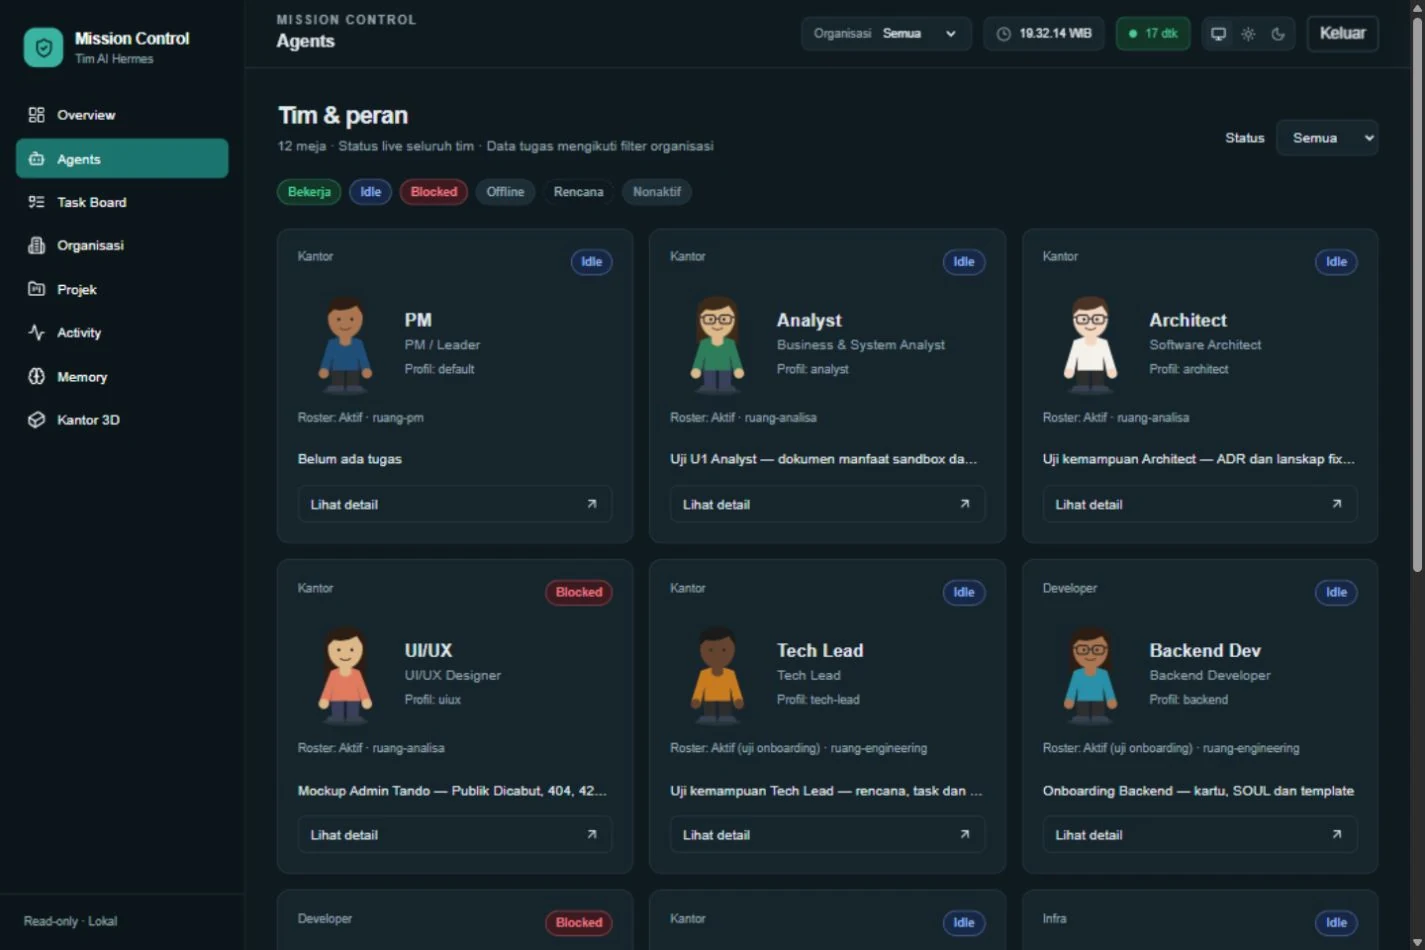
Task: Toggle the Idle status filter chip
Action: (371, 192)
